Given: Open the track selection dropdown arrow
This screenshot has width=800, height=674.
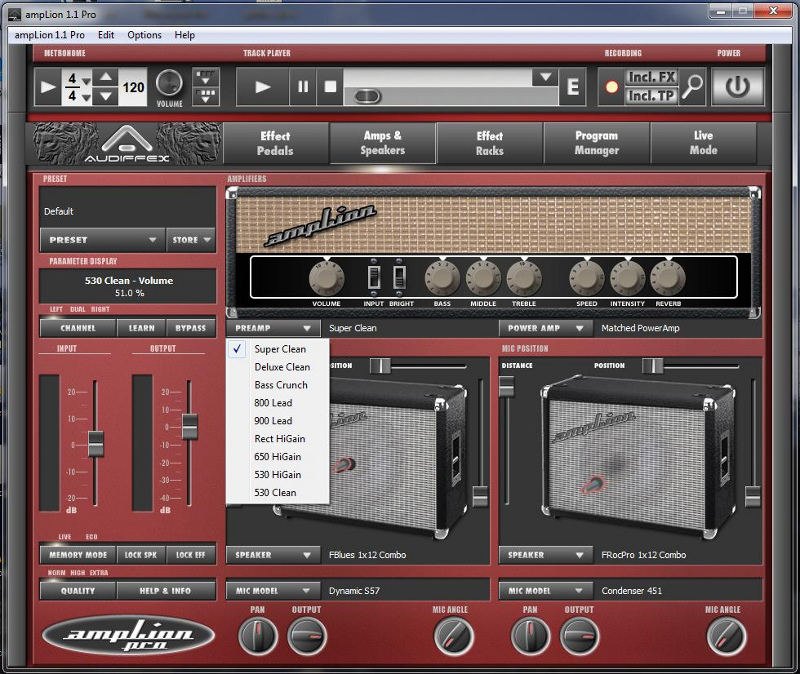Looking at the screenshot, I should pyautogui.click(x=545, y=78).
